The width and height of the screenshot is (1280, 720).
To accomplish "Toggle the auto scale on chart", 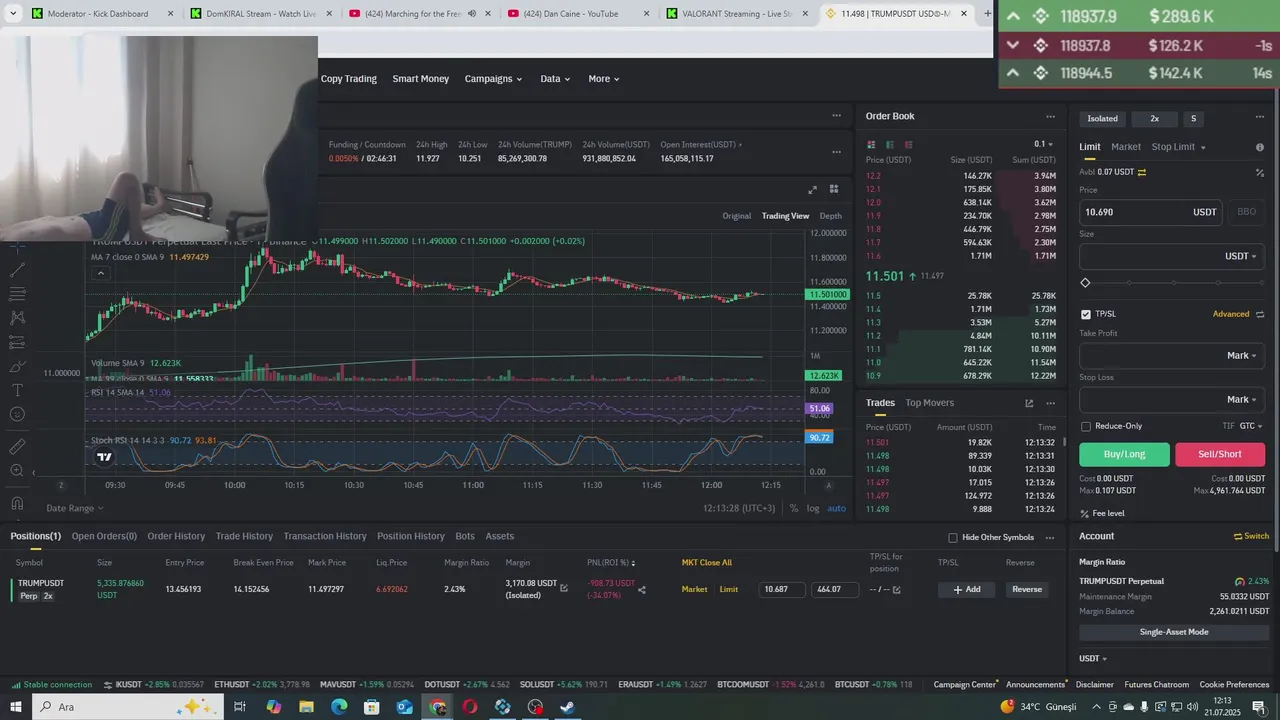I will pos(836,508).
